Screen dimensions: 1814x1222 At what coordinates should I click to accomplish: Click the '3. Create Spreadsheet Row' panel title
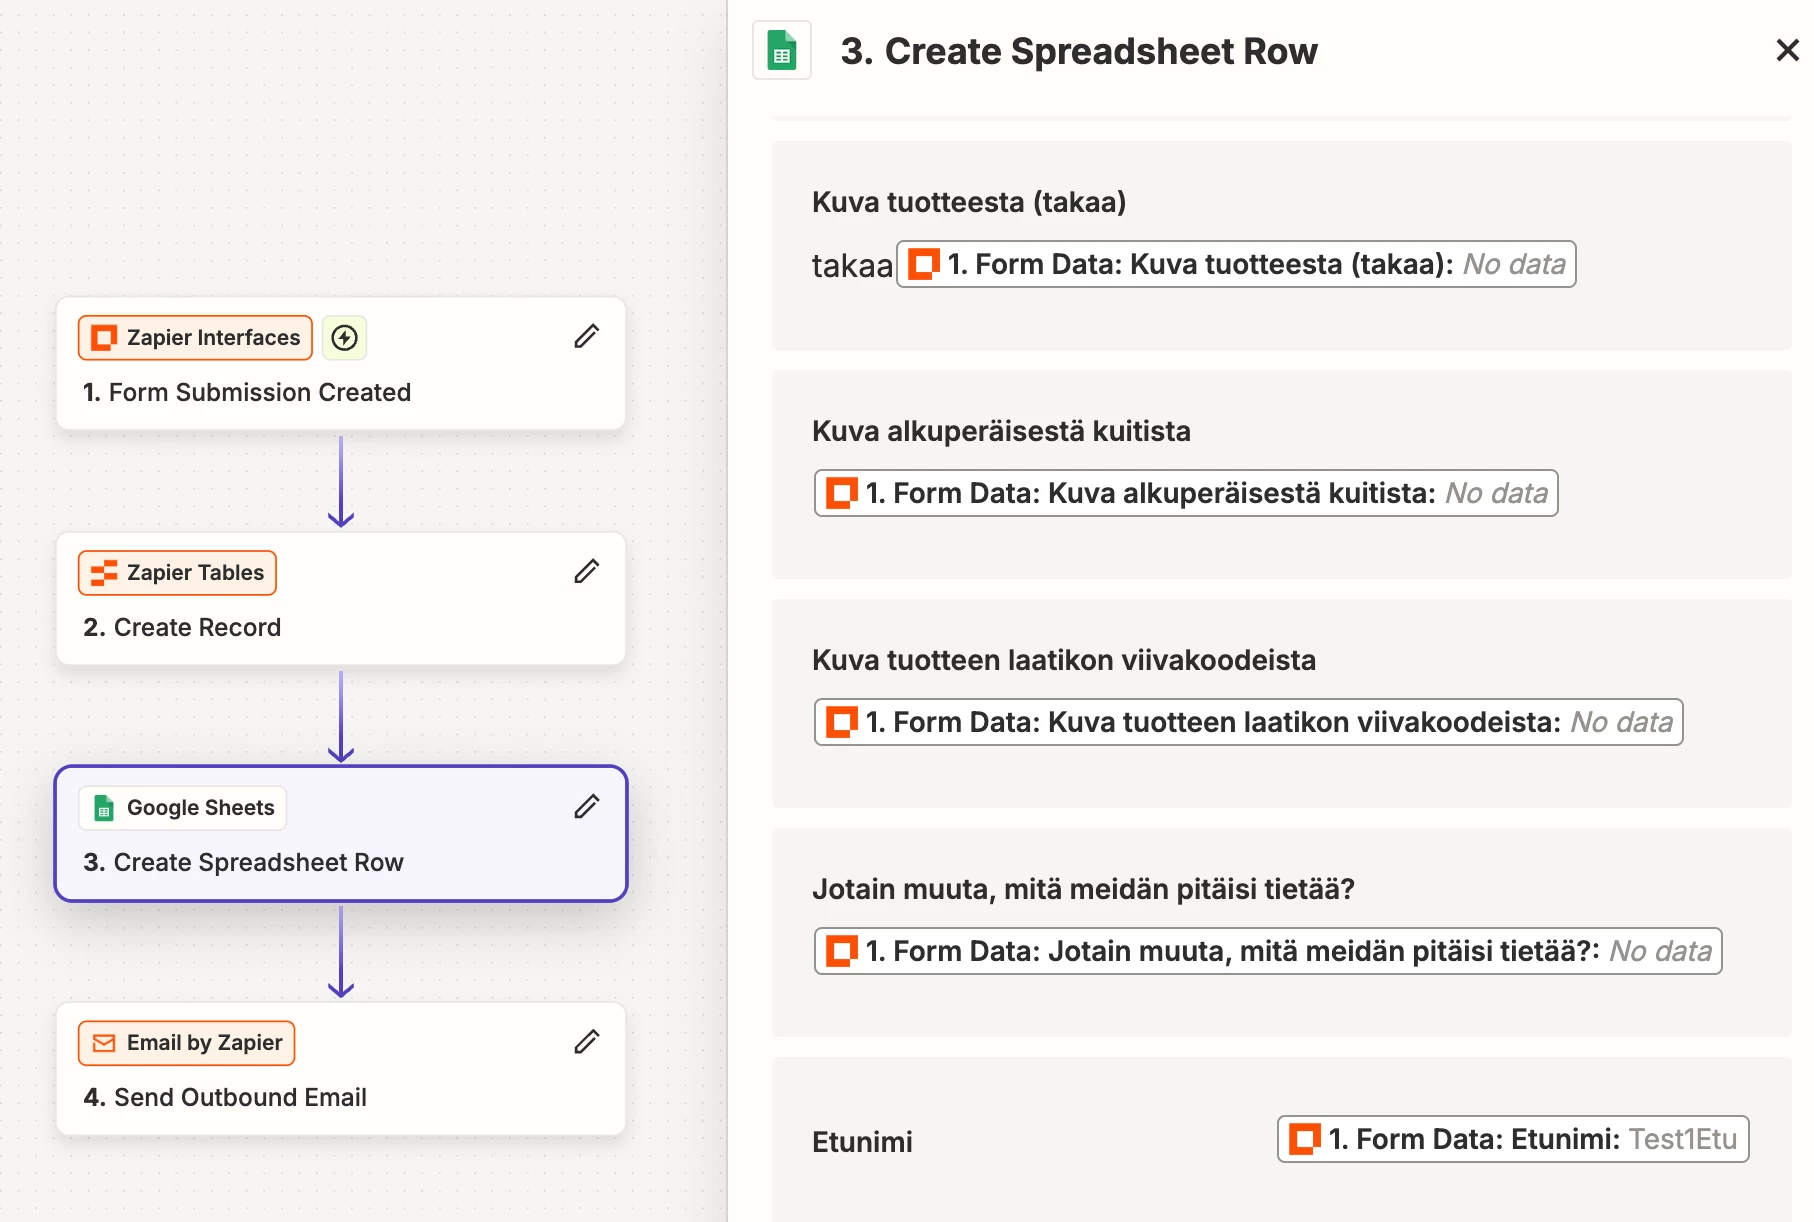(x=1079, y=52)
